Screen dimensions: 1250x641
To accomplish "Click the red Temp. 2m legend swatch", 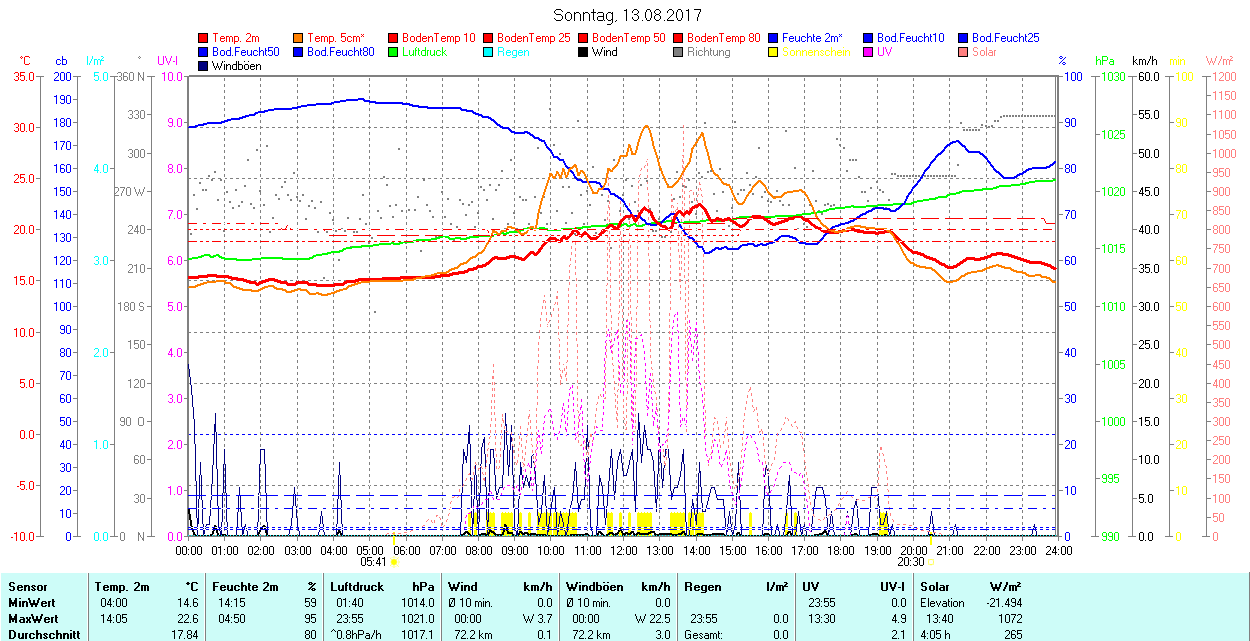I will coord(204,38).
